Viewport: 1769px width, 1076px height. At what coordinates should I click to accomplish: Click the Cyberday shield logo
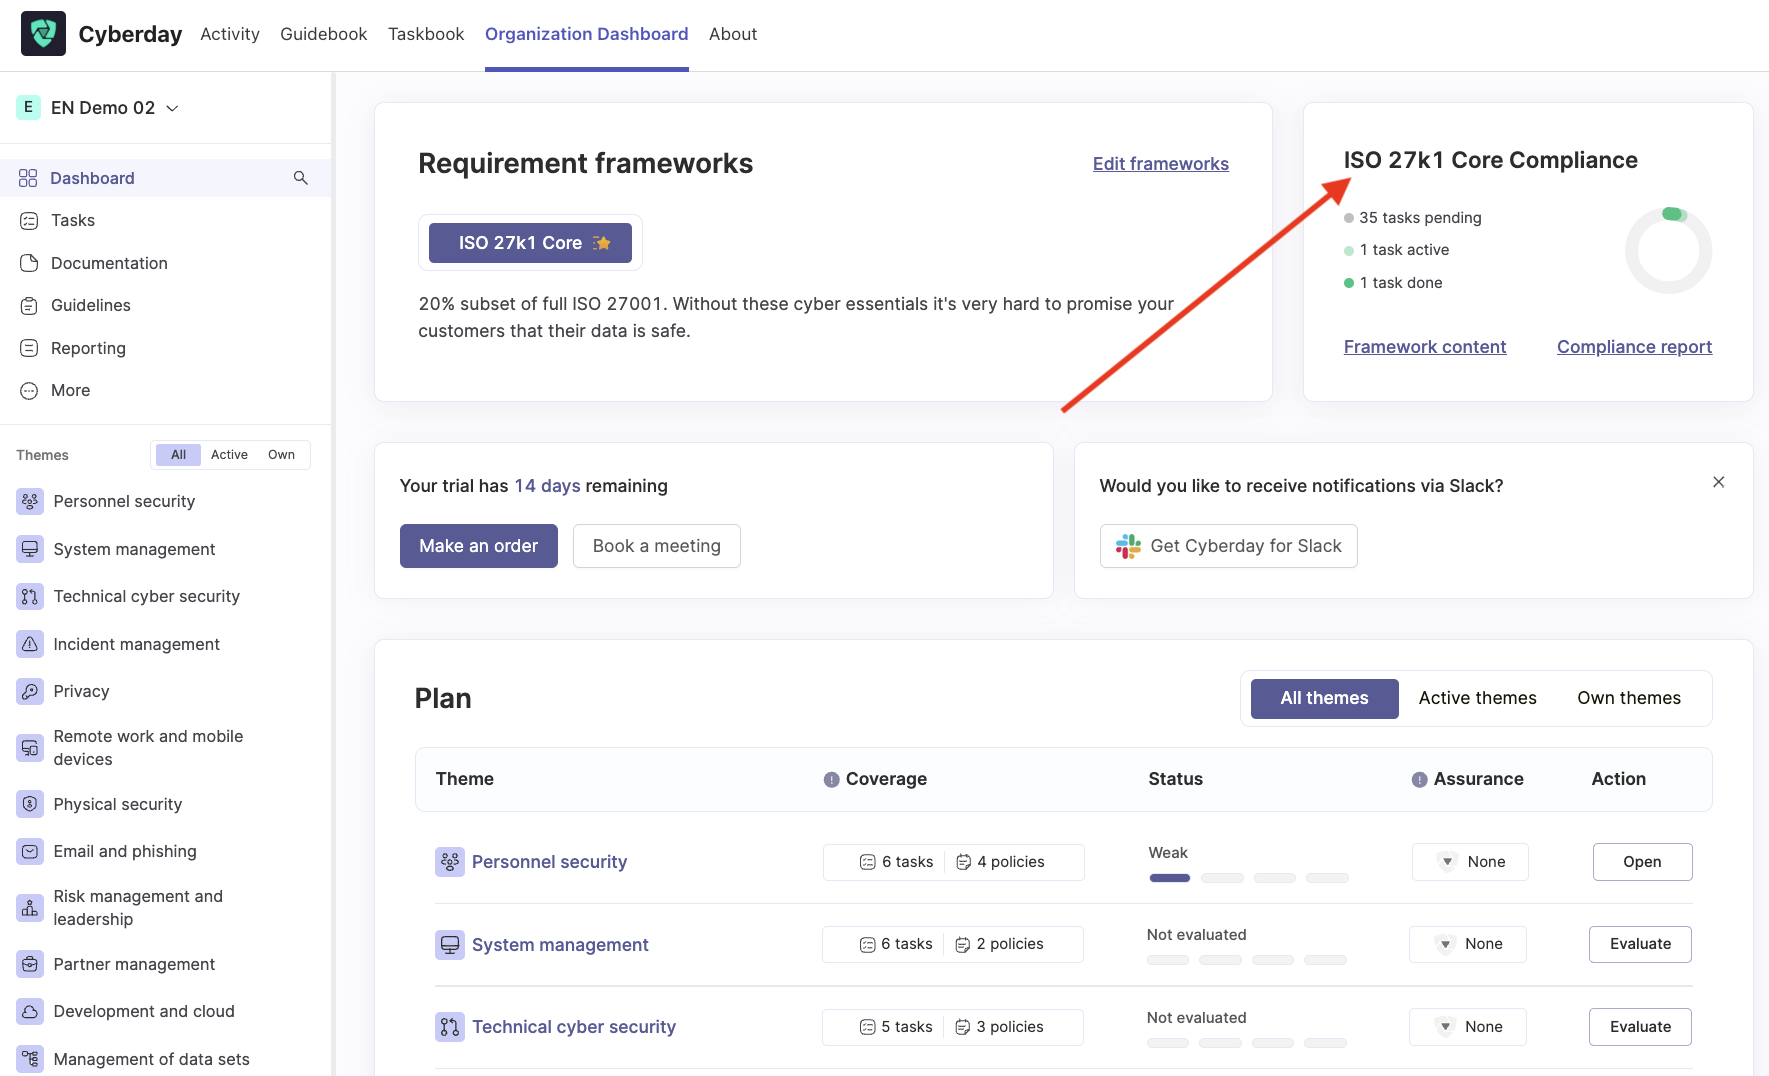click(43, 34)
